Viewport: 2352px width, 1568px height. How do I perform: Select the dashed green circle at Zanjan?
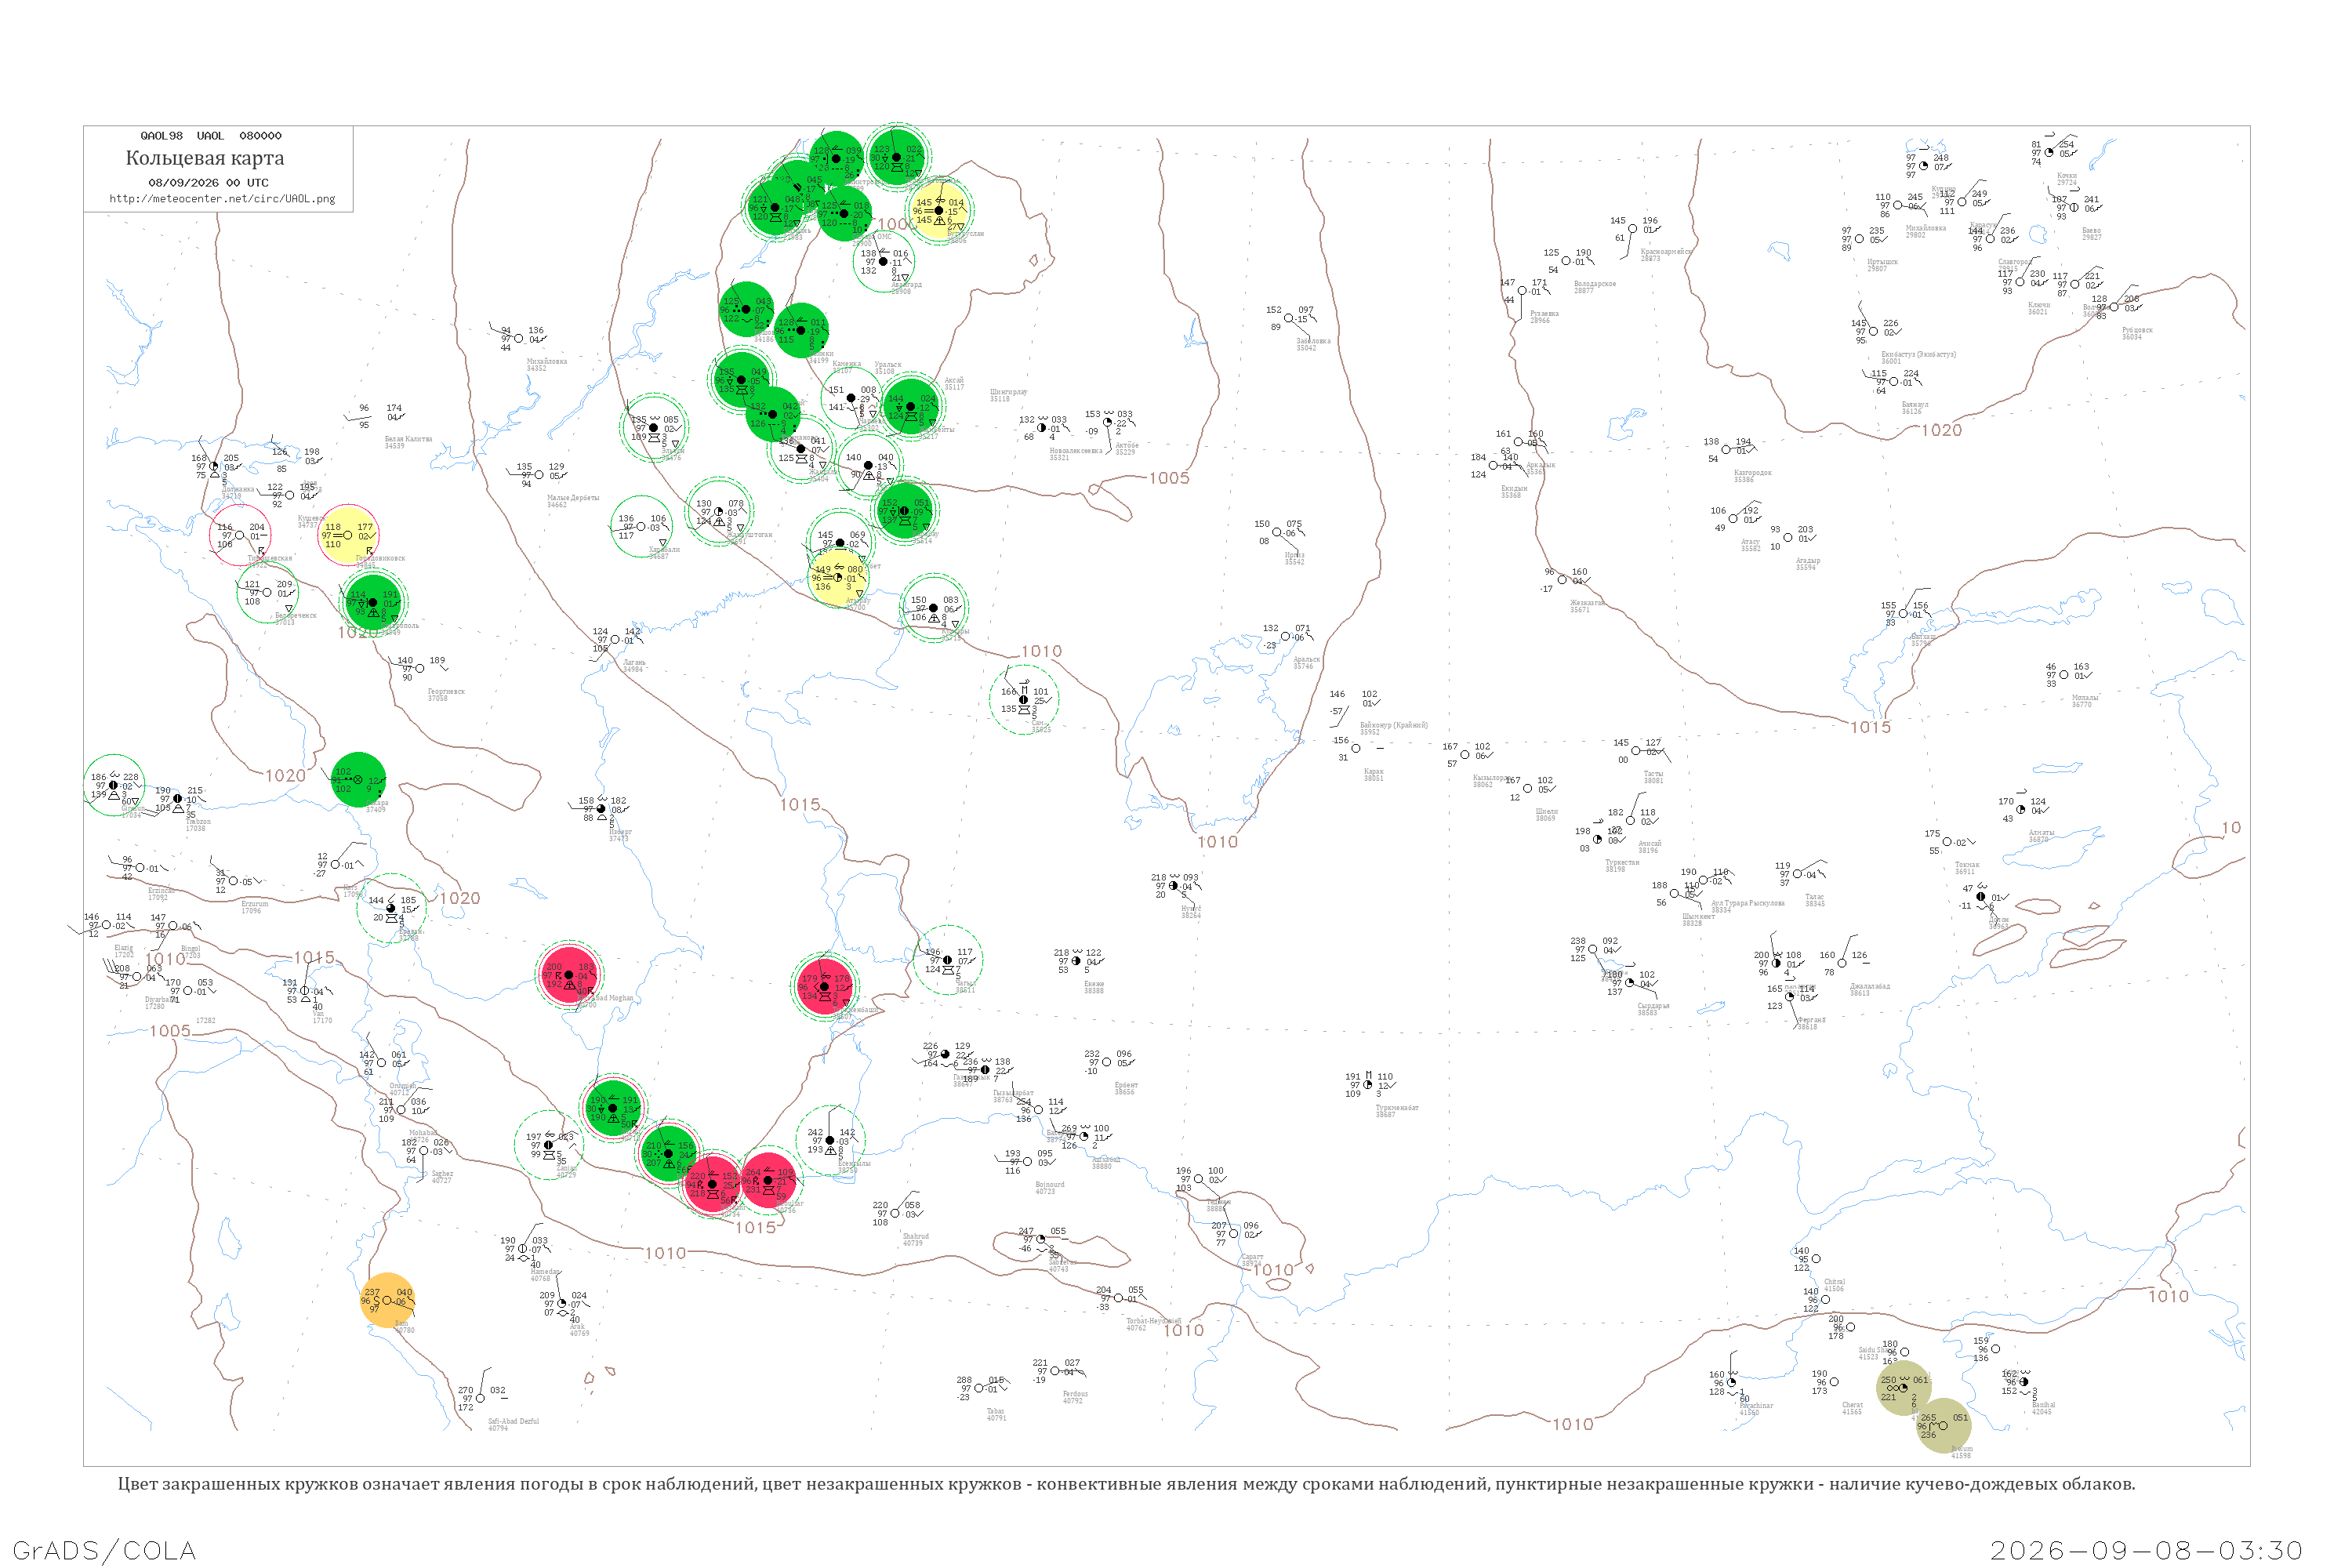coord(549,1145)
